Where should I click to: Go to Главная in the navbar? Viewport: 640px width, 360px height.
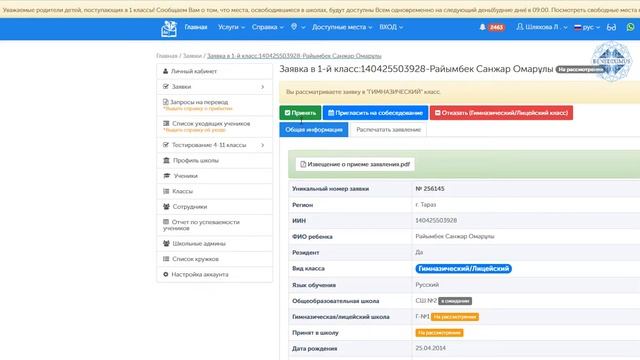tap(196, 27)
